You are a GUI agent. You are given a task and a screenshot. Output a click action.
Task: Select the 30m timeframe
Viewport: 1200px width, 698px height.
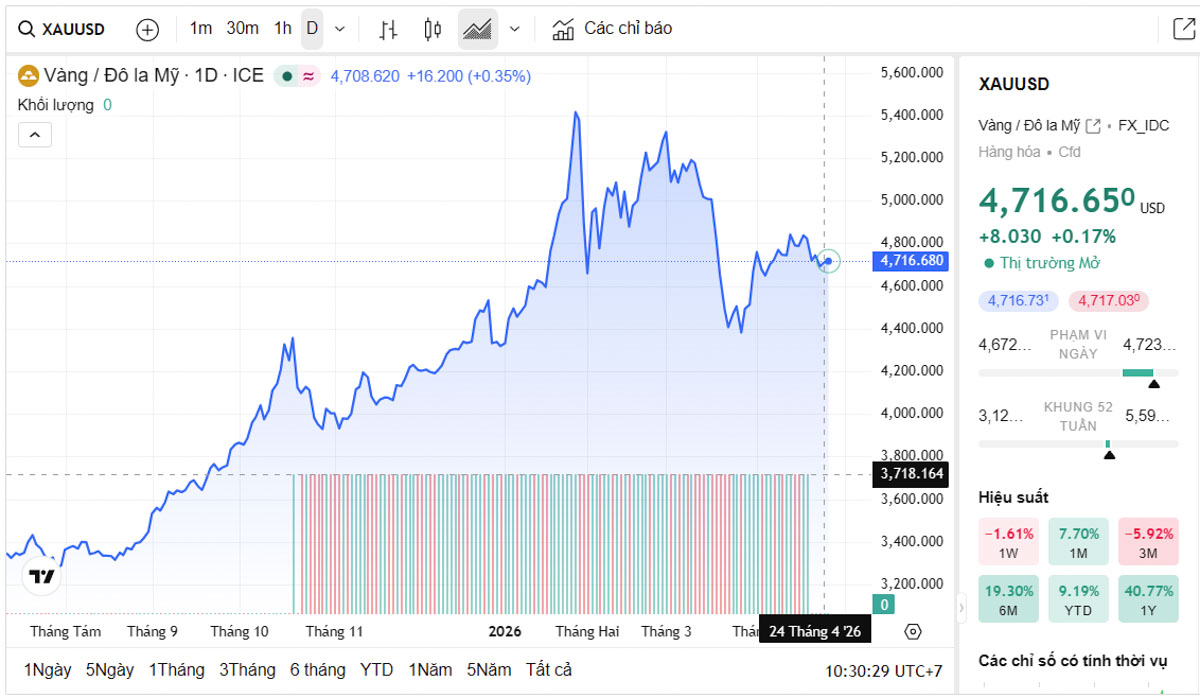pyautogui.click(x=242, y=29)
